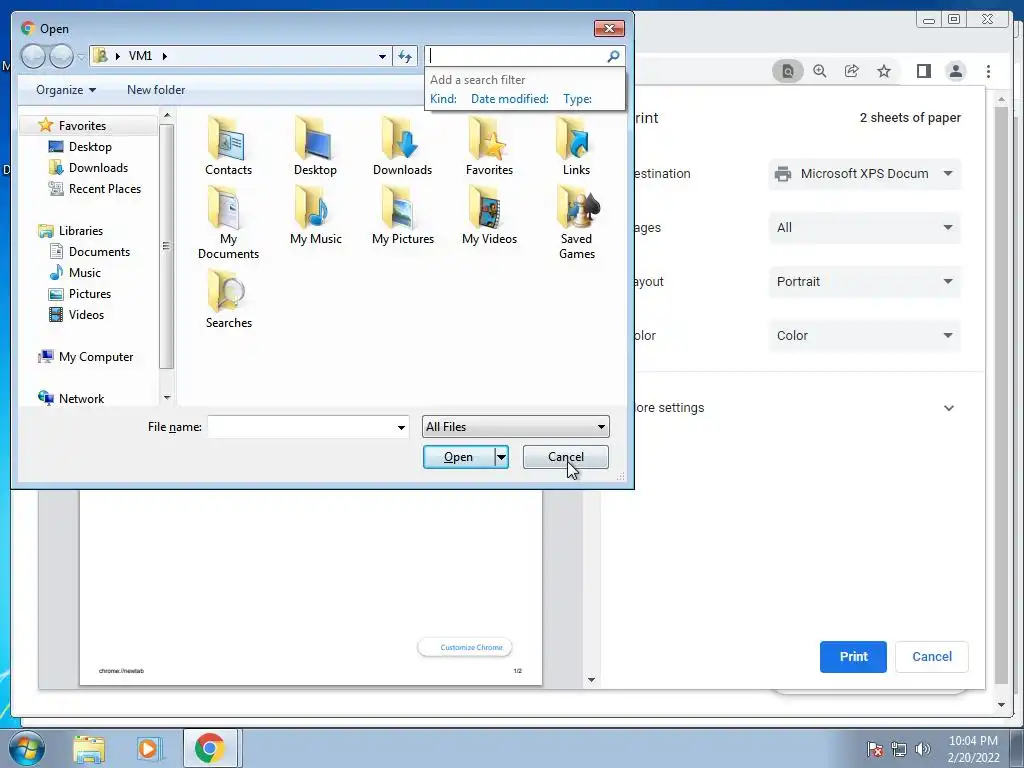Open the All Files type dropdown

[x=515, y=427]
